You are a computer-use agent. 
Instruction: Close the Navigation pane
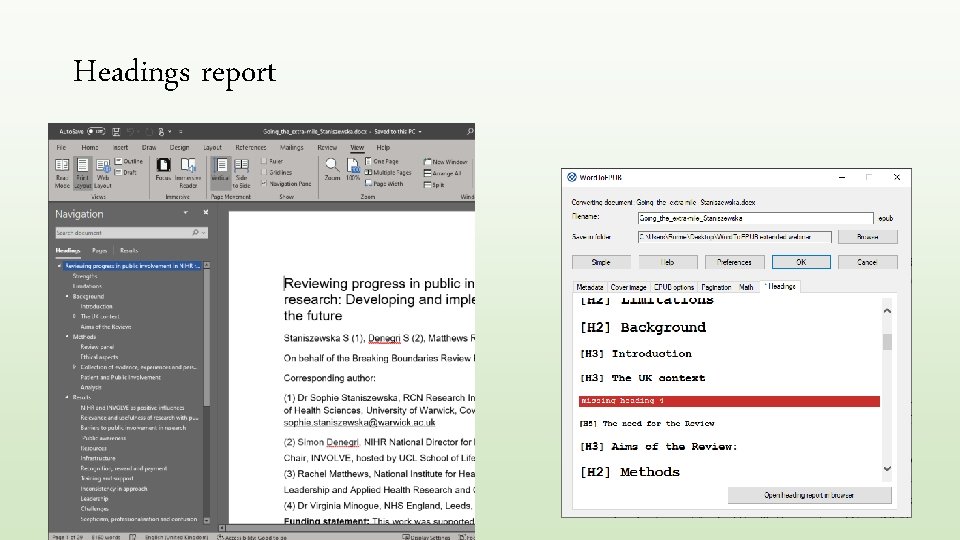pyautogui.click(x=206, y=212)
